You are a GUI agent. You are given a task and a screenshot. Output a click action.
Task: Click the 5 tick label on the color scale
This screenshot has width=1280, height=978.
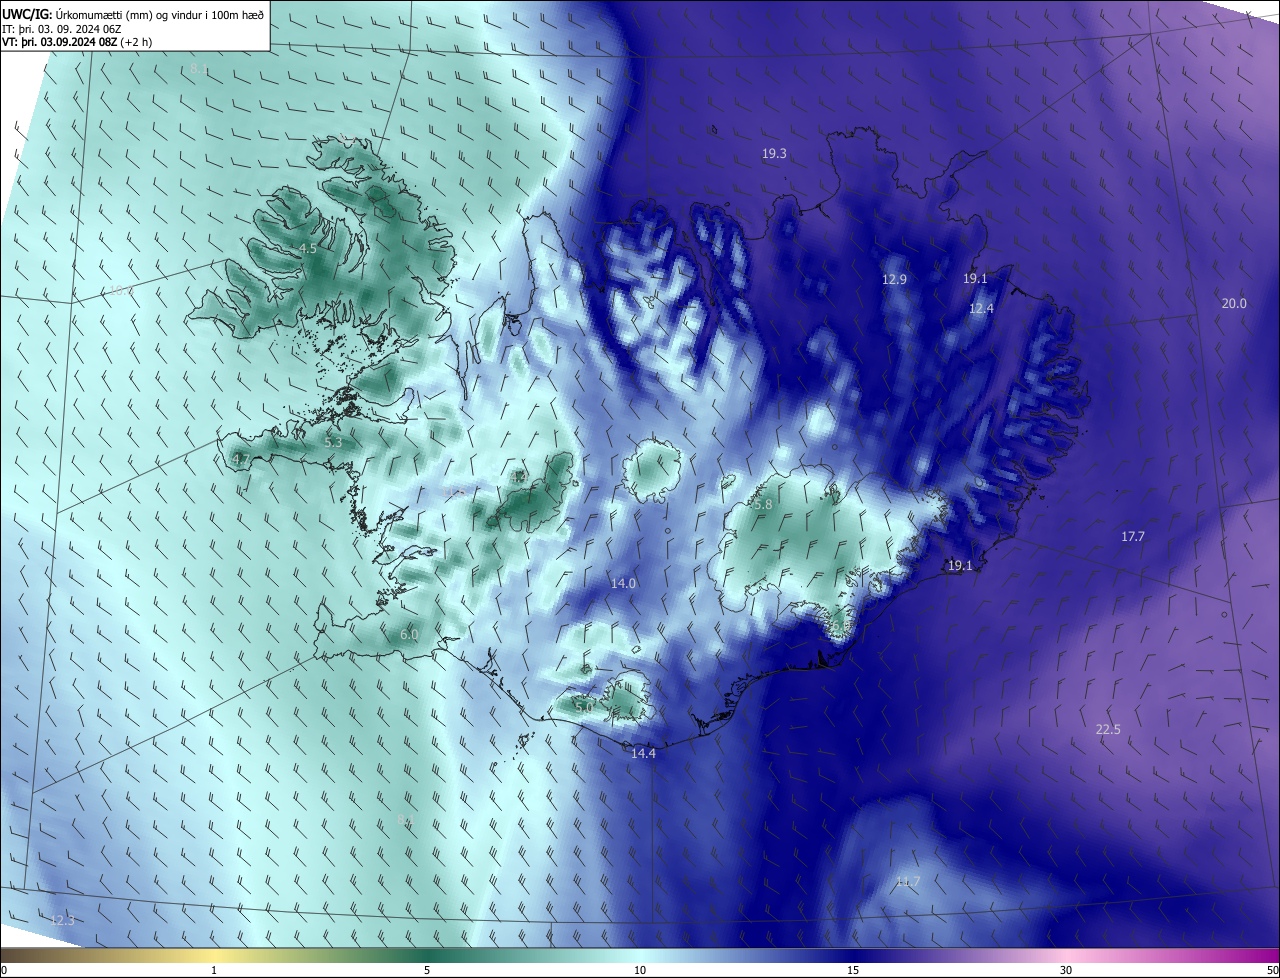(427, 970)
